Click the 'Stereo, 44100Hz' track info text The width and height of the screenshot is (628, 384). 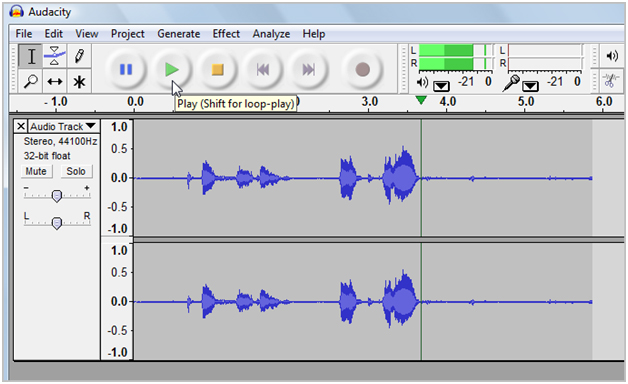(x=60, y=141)
